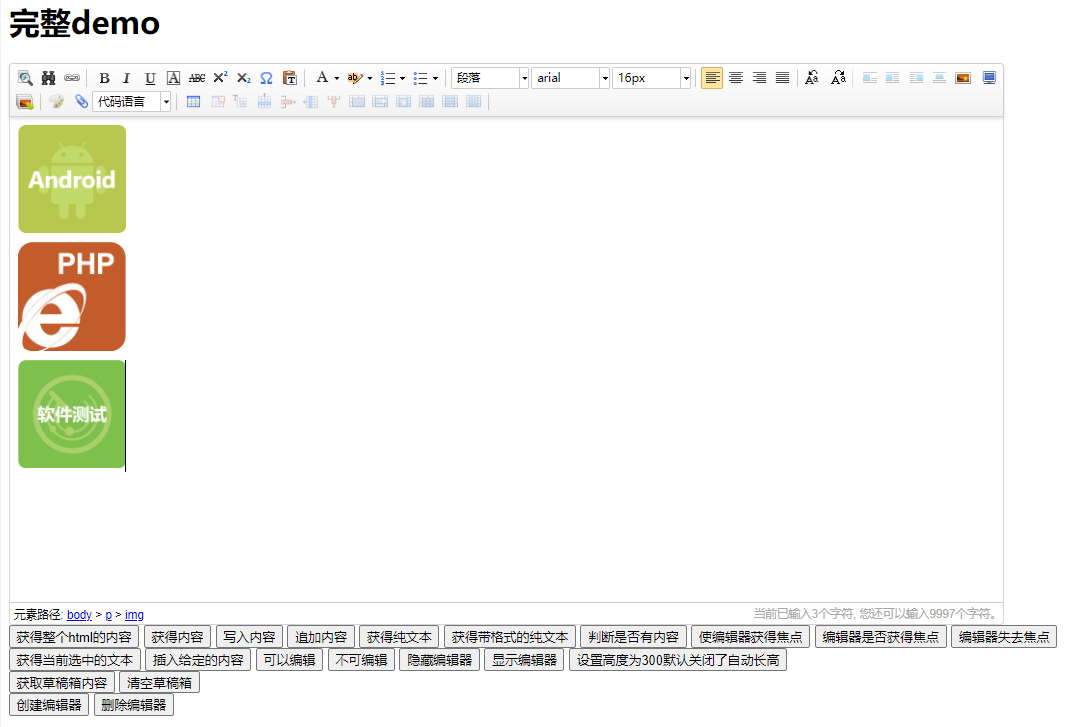Toggle strikethrough formatting
Screen dimensions: 1074x727
pyautogui.click(x=197, y=78)
